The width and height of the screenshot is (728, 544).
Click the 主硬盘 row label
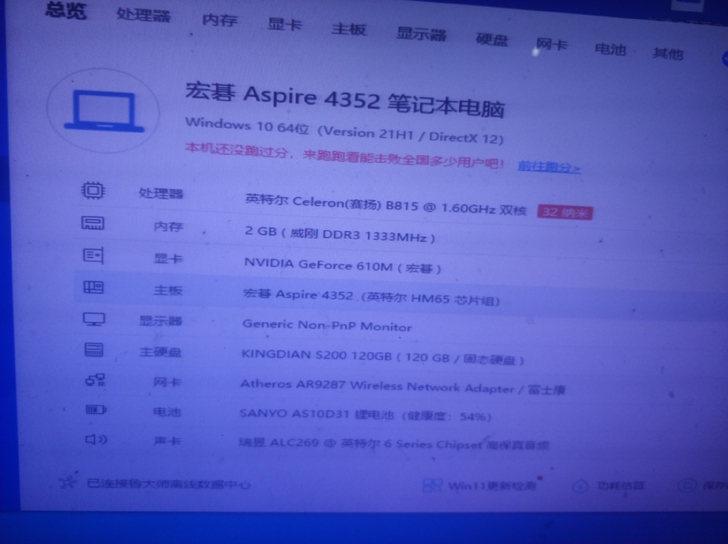tap(160, 352)
